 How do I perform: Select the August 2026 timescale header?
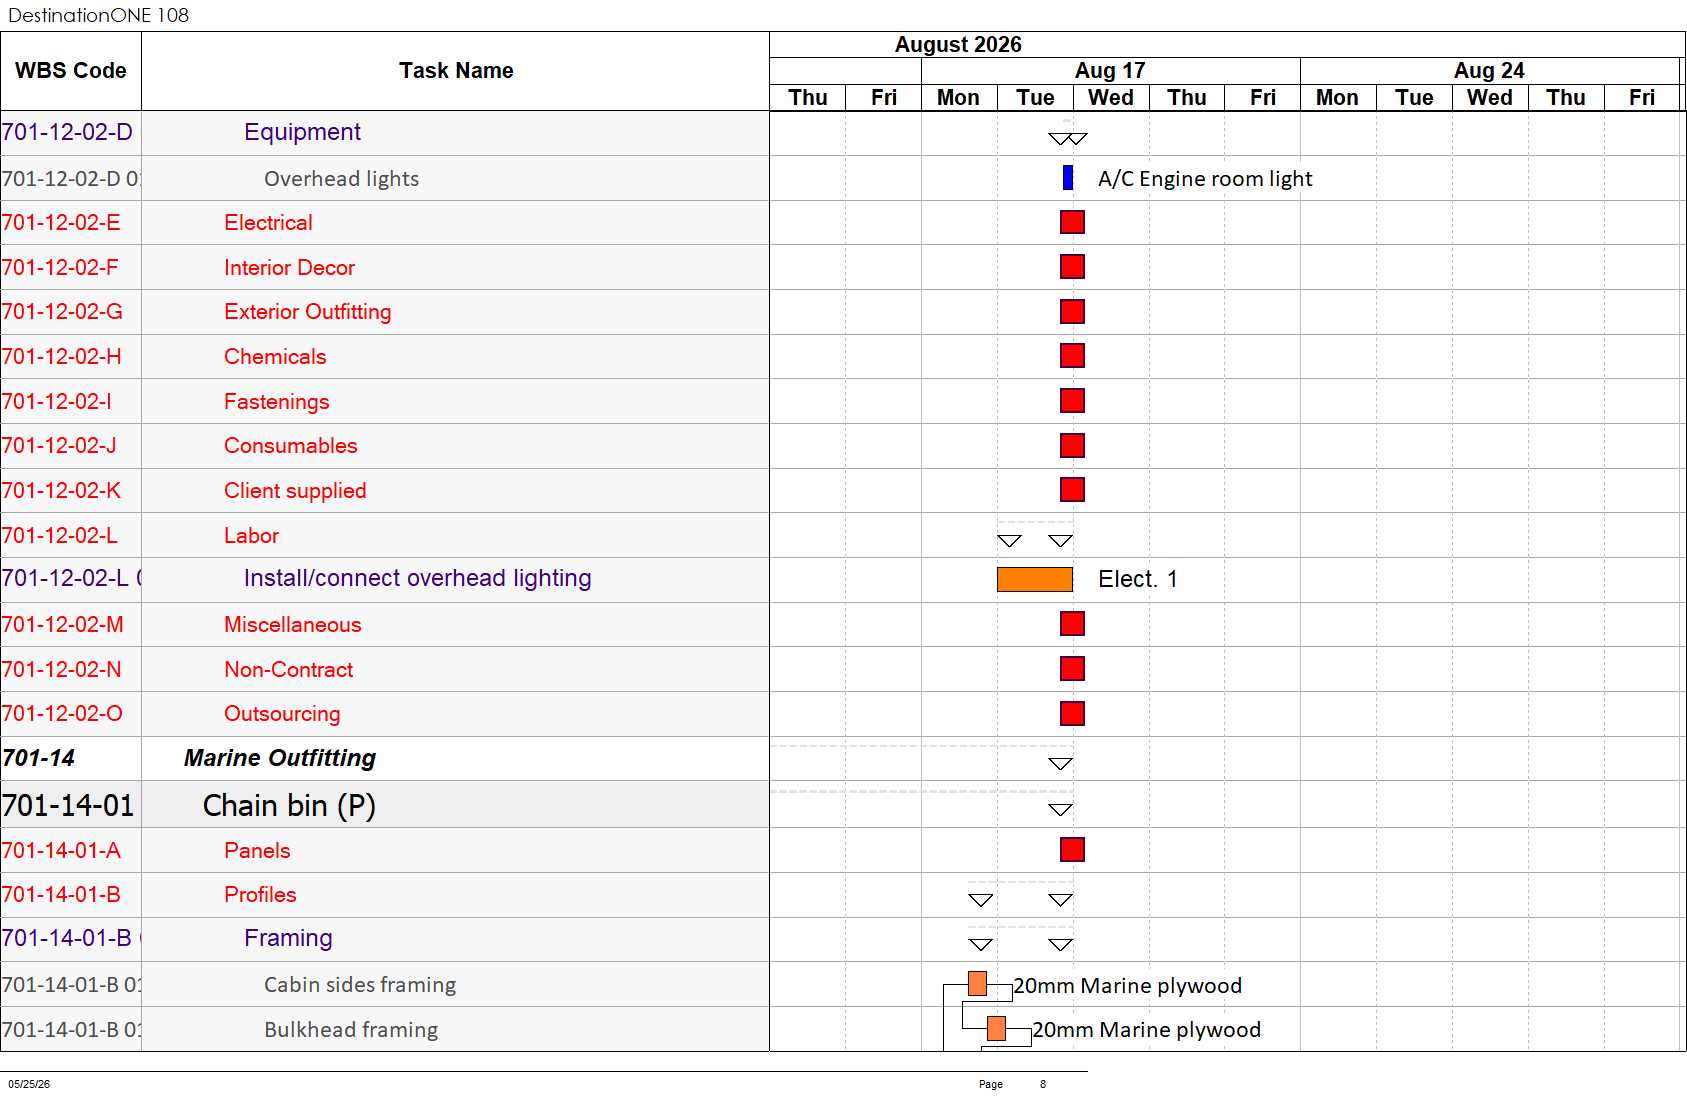958,45
